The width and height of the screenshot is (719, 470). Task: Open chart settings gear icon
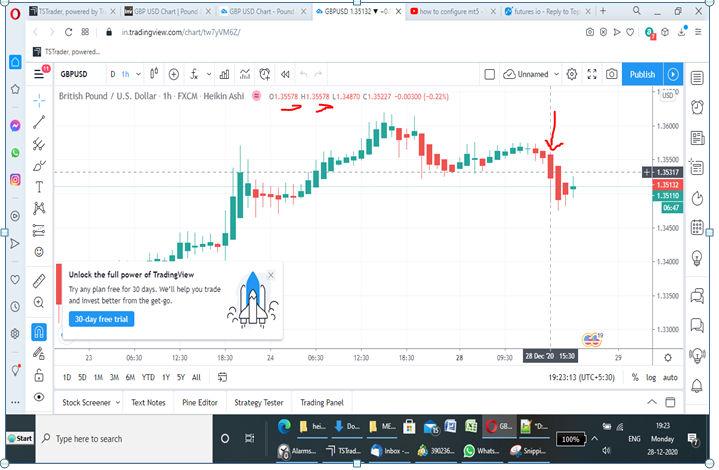tap(571, 74)
